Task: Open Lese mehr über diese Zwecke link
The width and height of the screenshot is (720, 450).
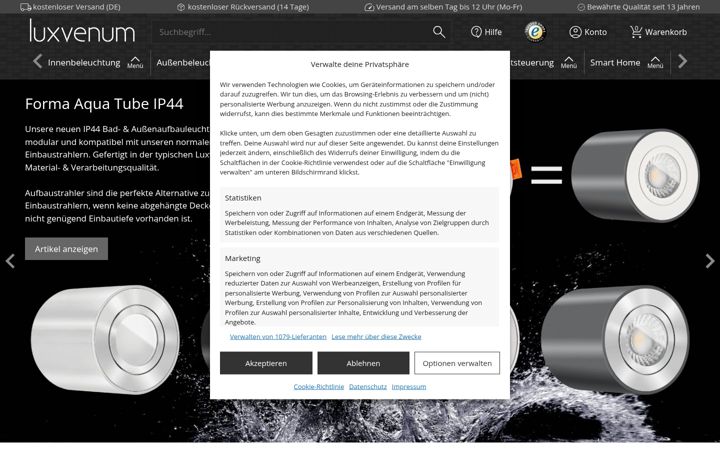Action: (x=376, y=337)
